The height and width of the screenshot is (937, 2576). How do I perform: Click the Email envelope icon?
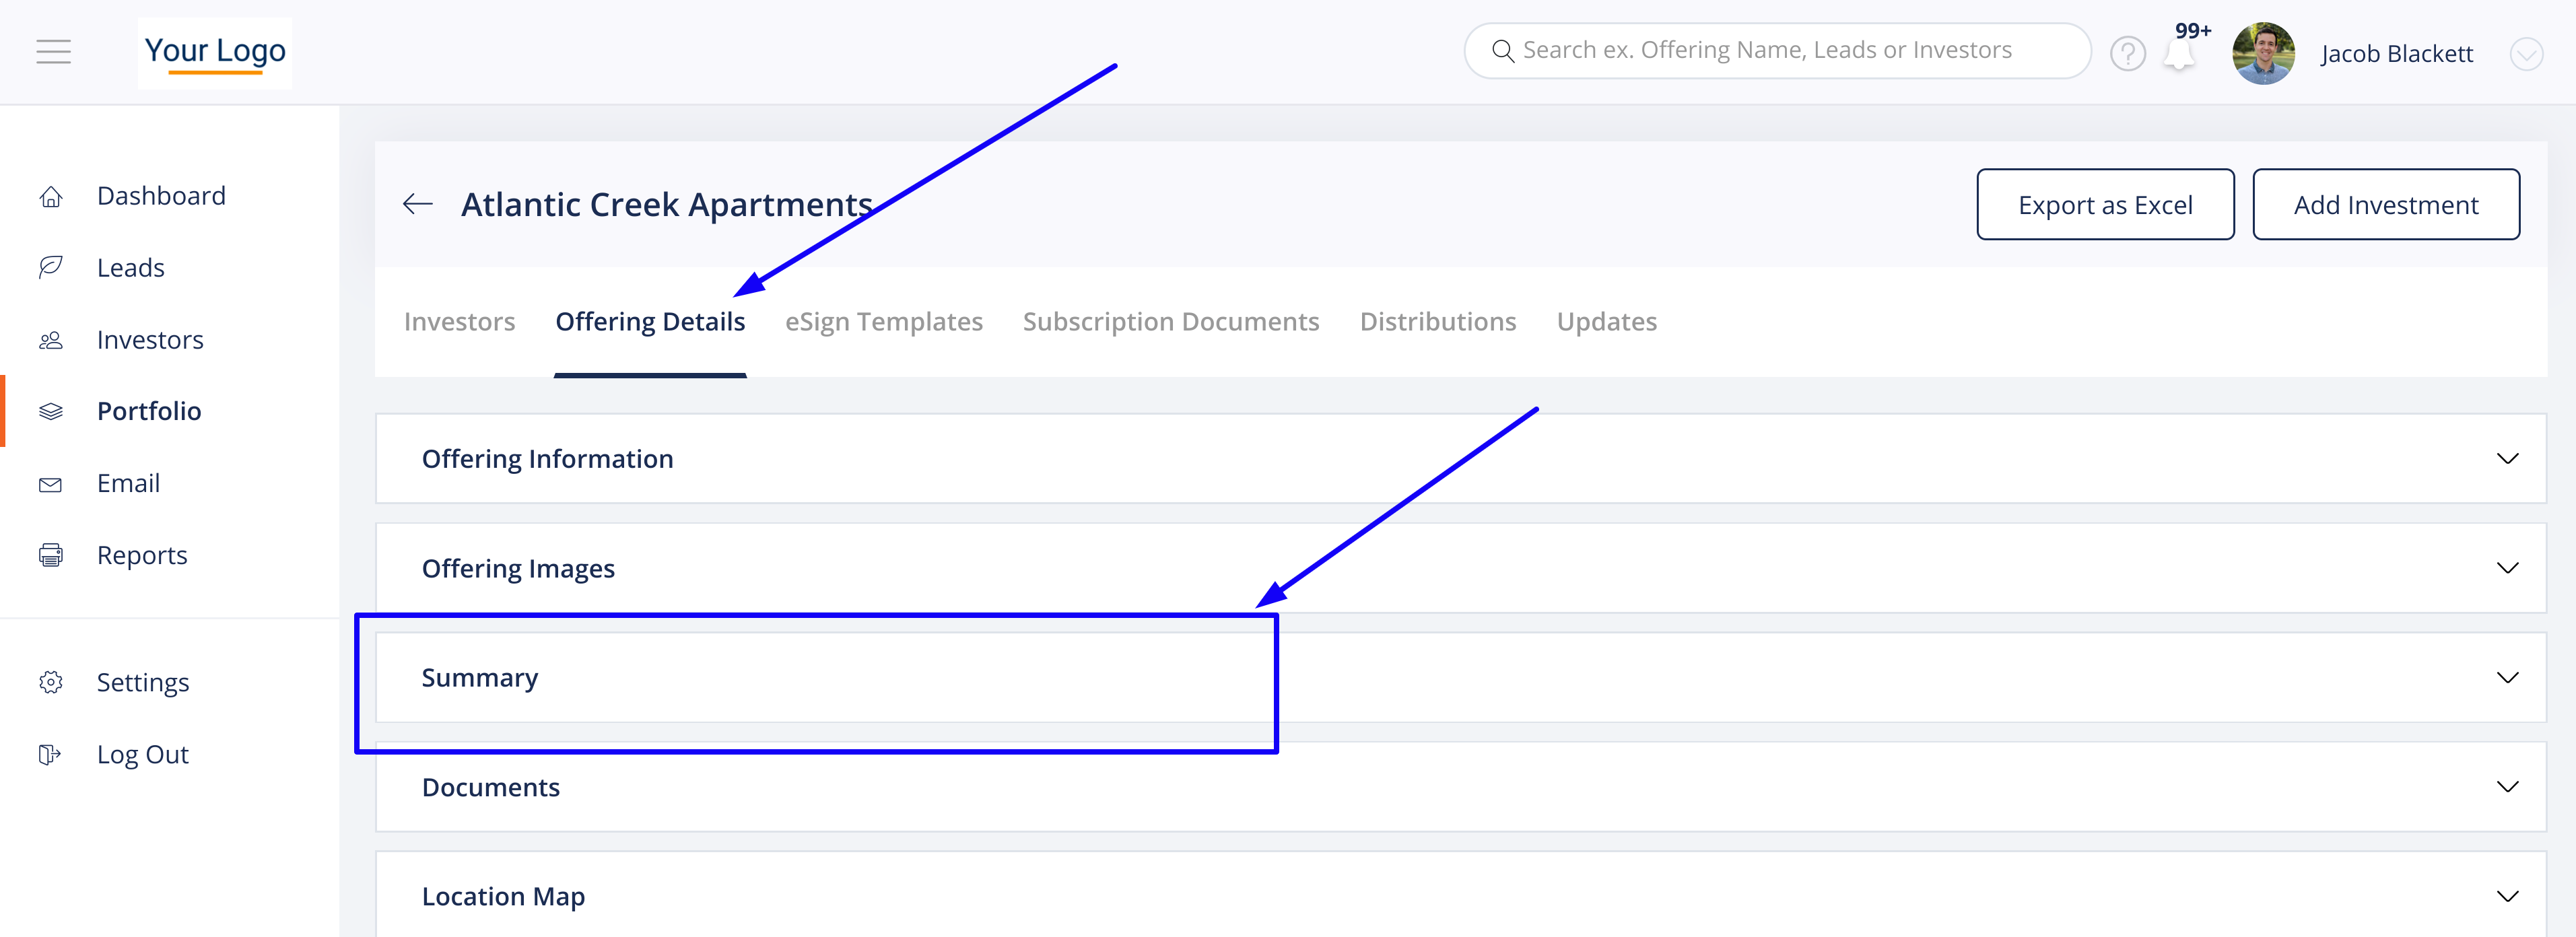coord(51,485)
